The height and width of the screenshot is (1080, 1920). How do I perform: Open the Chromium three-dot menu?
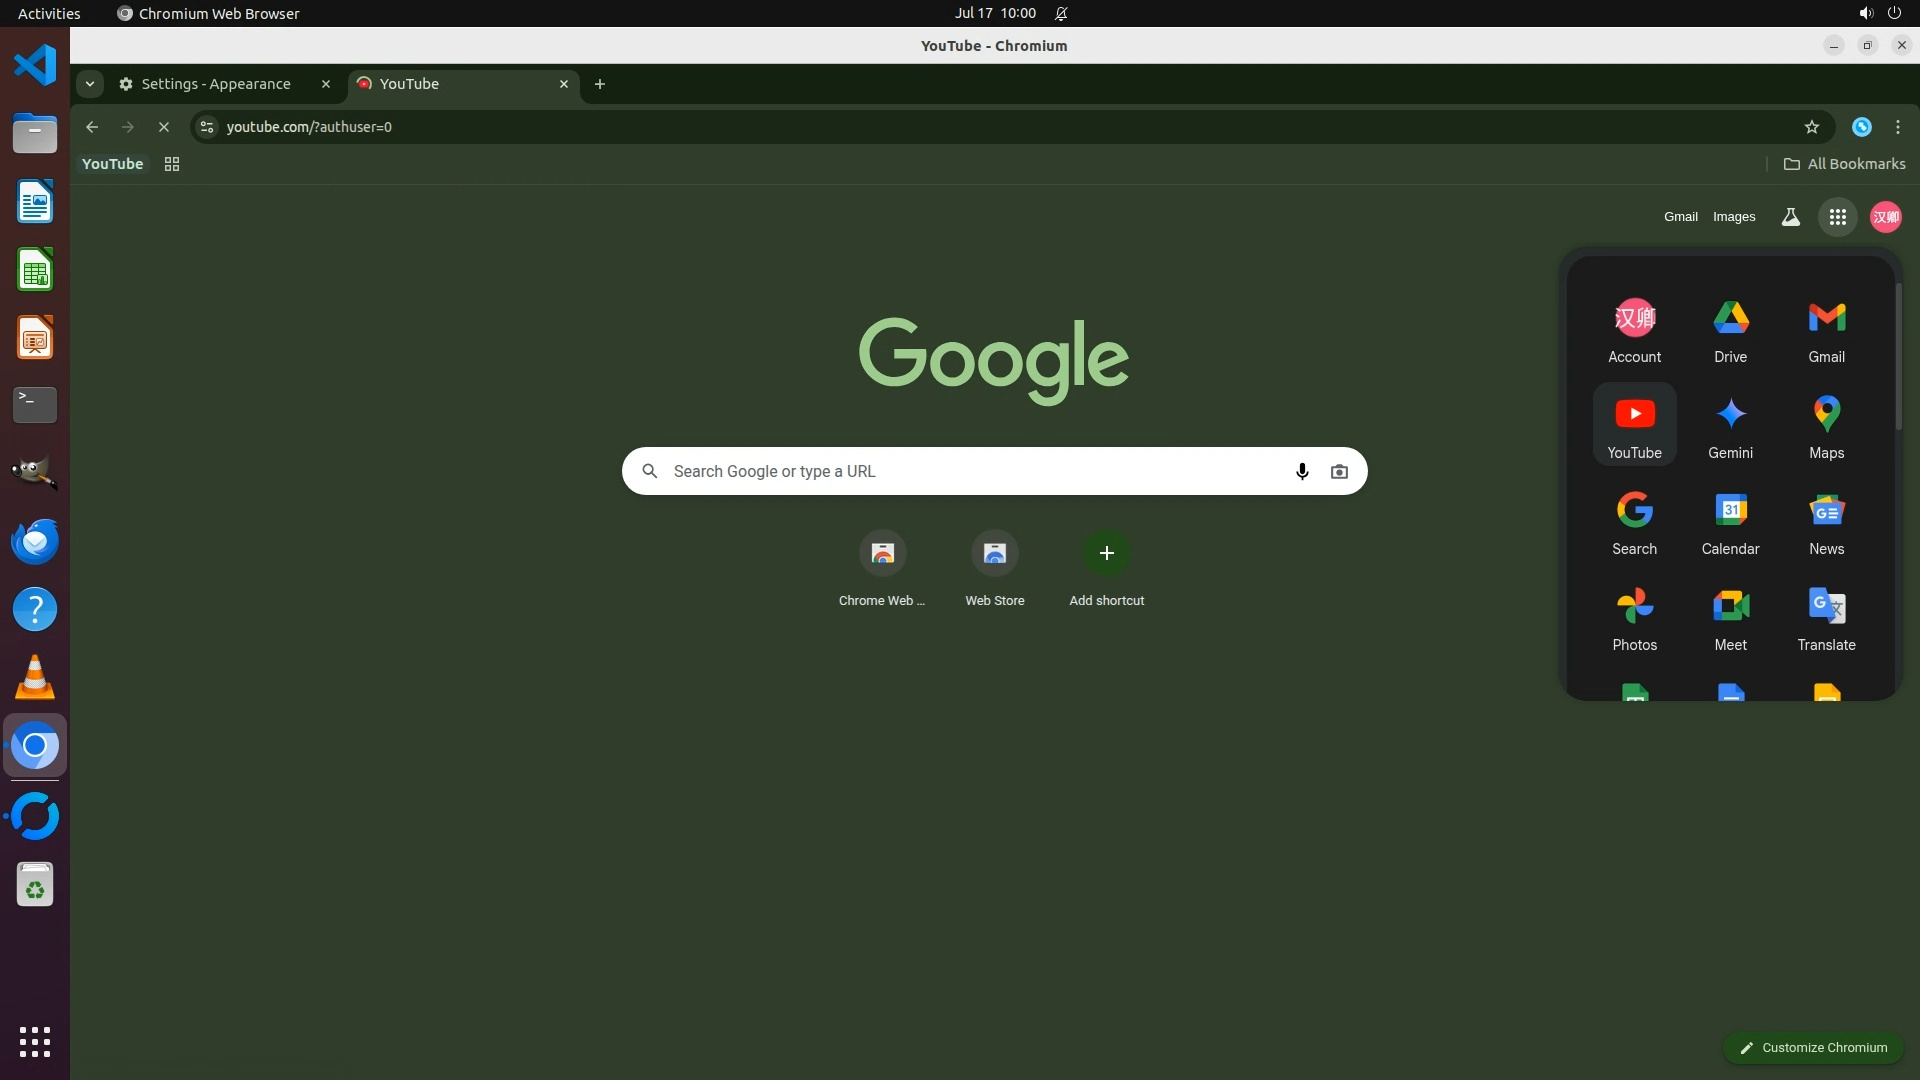pyautogui.click(x=1897, y=127)
